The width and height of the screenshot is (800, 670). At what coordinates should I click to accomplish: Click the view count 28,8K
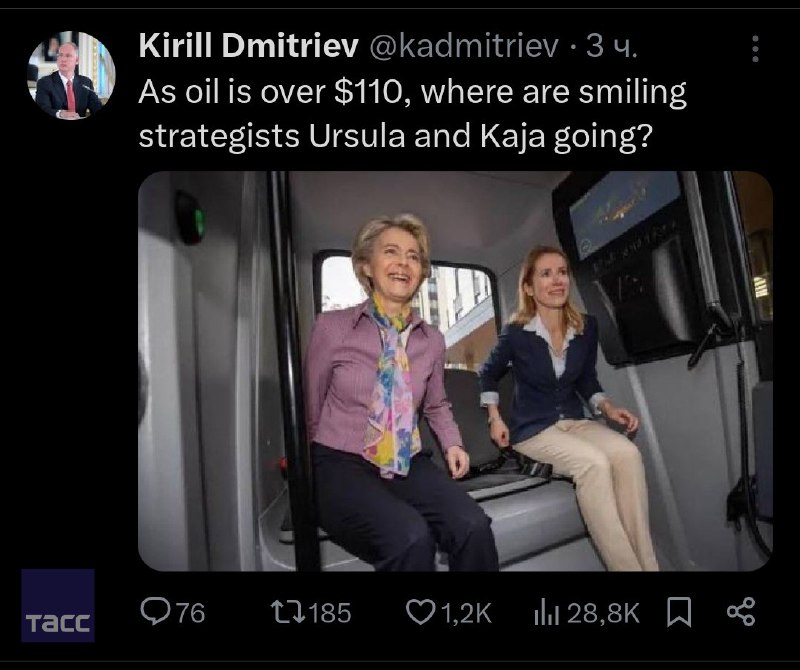point(604,613)
